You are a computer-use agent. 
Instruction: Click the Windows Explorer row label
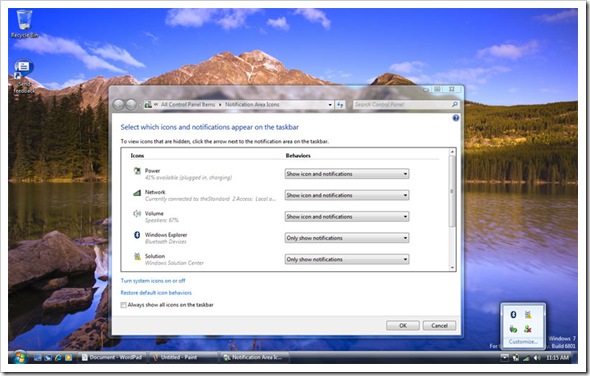point(166,235)
